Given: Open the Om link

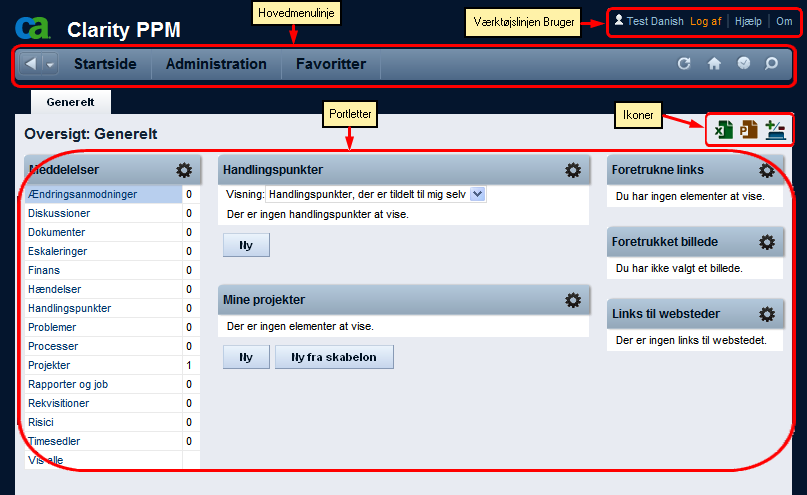Looking at the screenshot, I should tap(784, 21).
